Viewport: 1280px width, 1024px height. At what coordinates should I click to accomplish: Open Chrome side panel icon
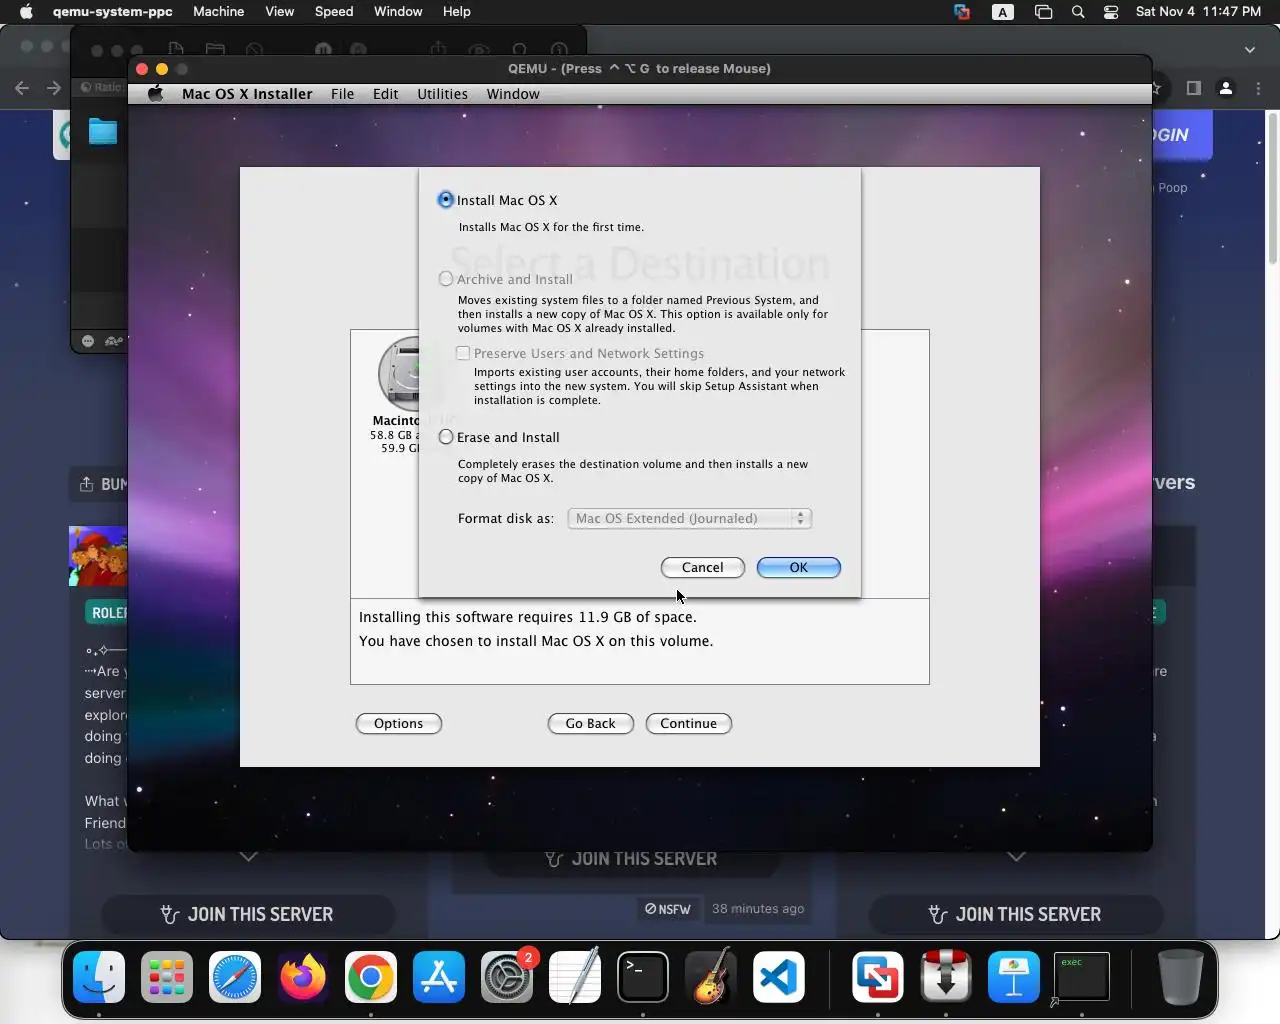[x=1193, y=88]
